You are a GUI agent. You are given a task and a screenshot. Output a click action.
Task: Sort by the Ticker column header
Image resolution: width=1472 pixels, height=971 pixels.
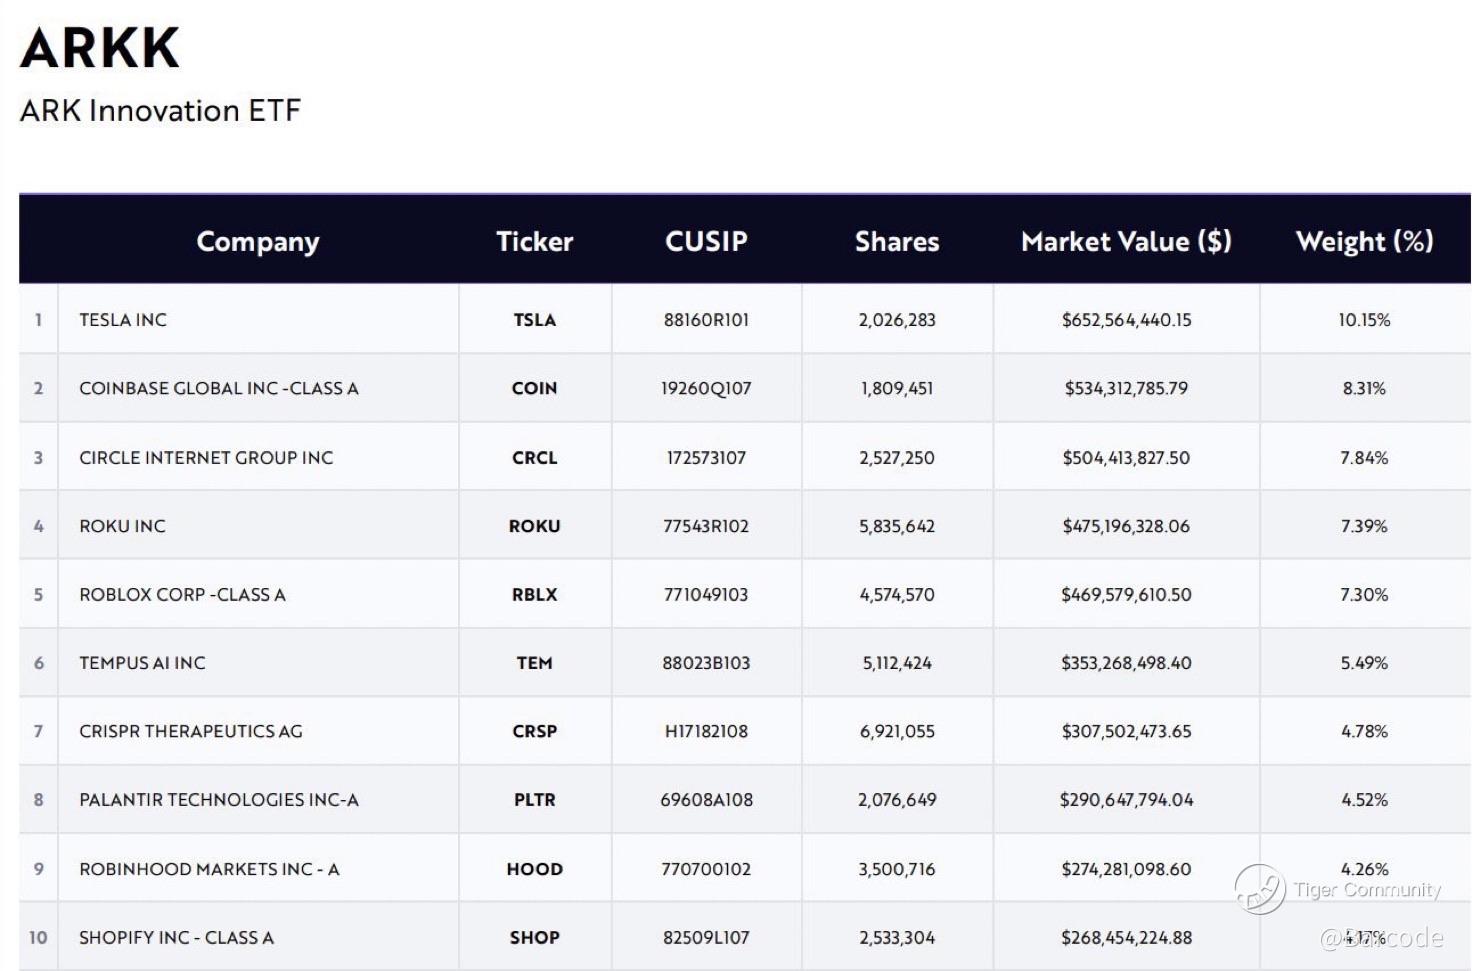coord(534,241)
